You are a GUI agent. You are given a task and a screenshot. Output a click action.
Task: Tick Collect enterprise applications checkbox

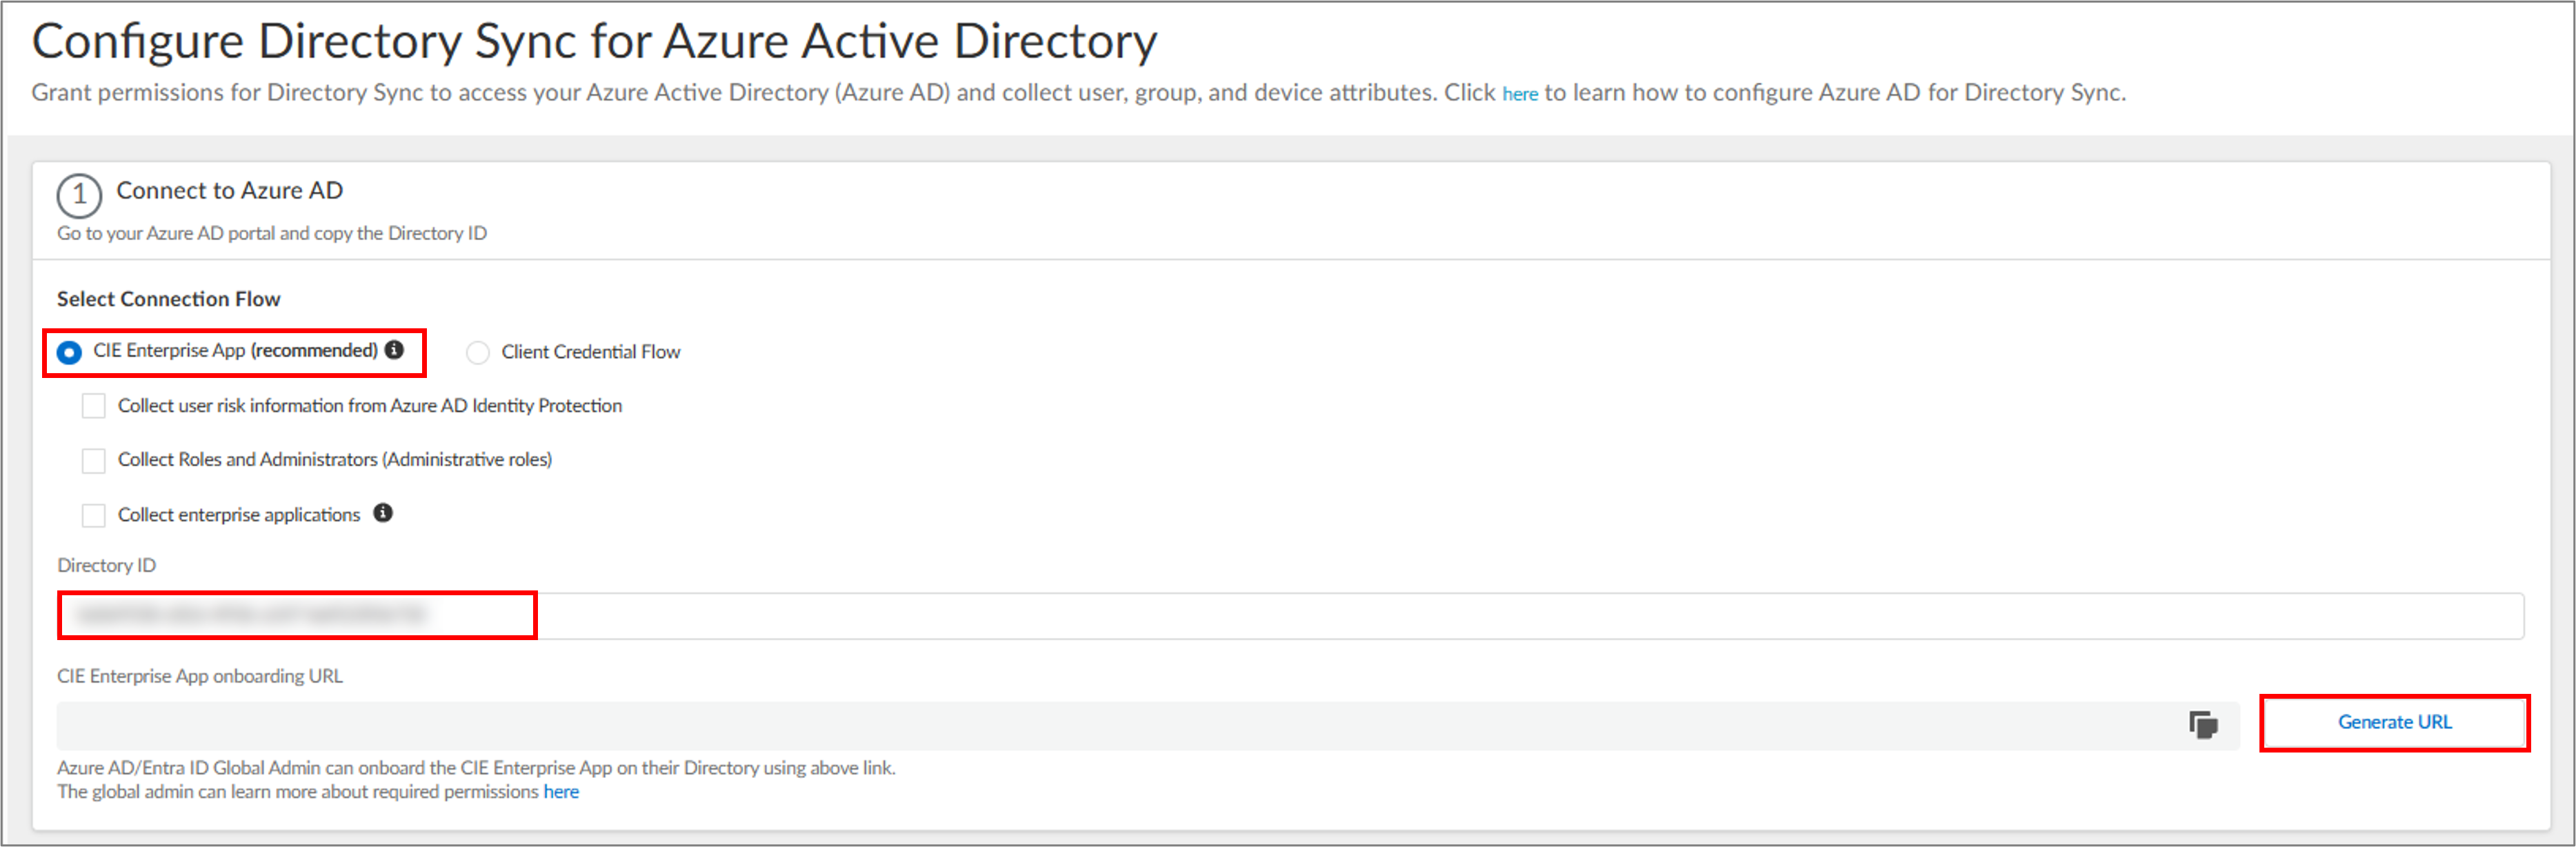[93, 515]
